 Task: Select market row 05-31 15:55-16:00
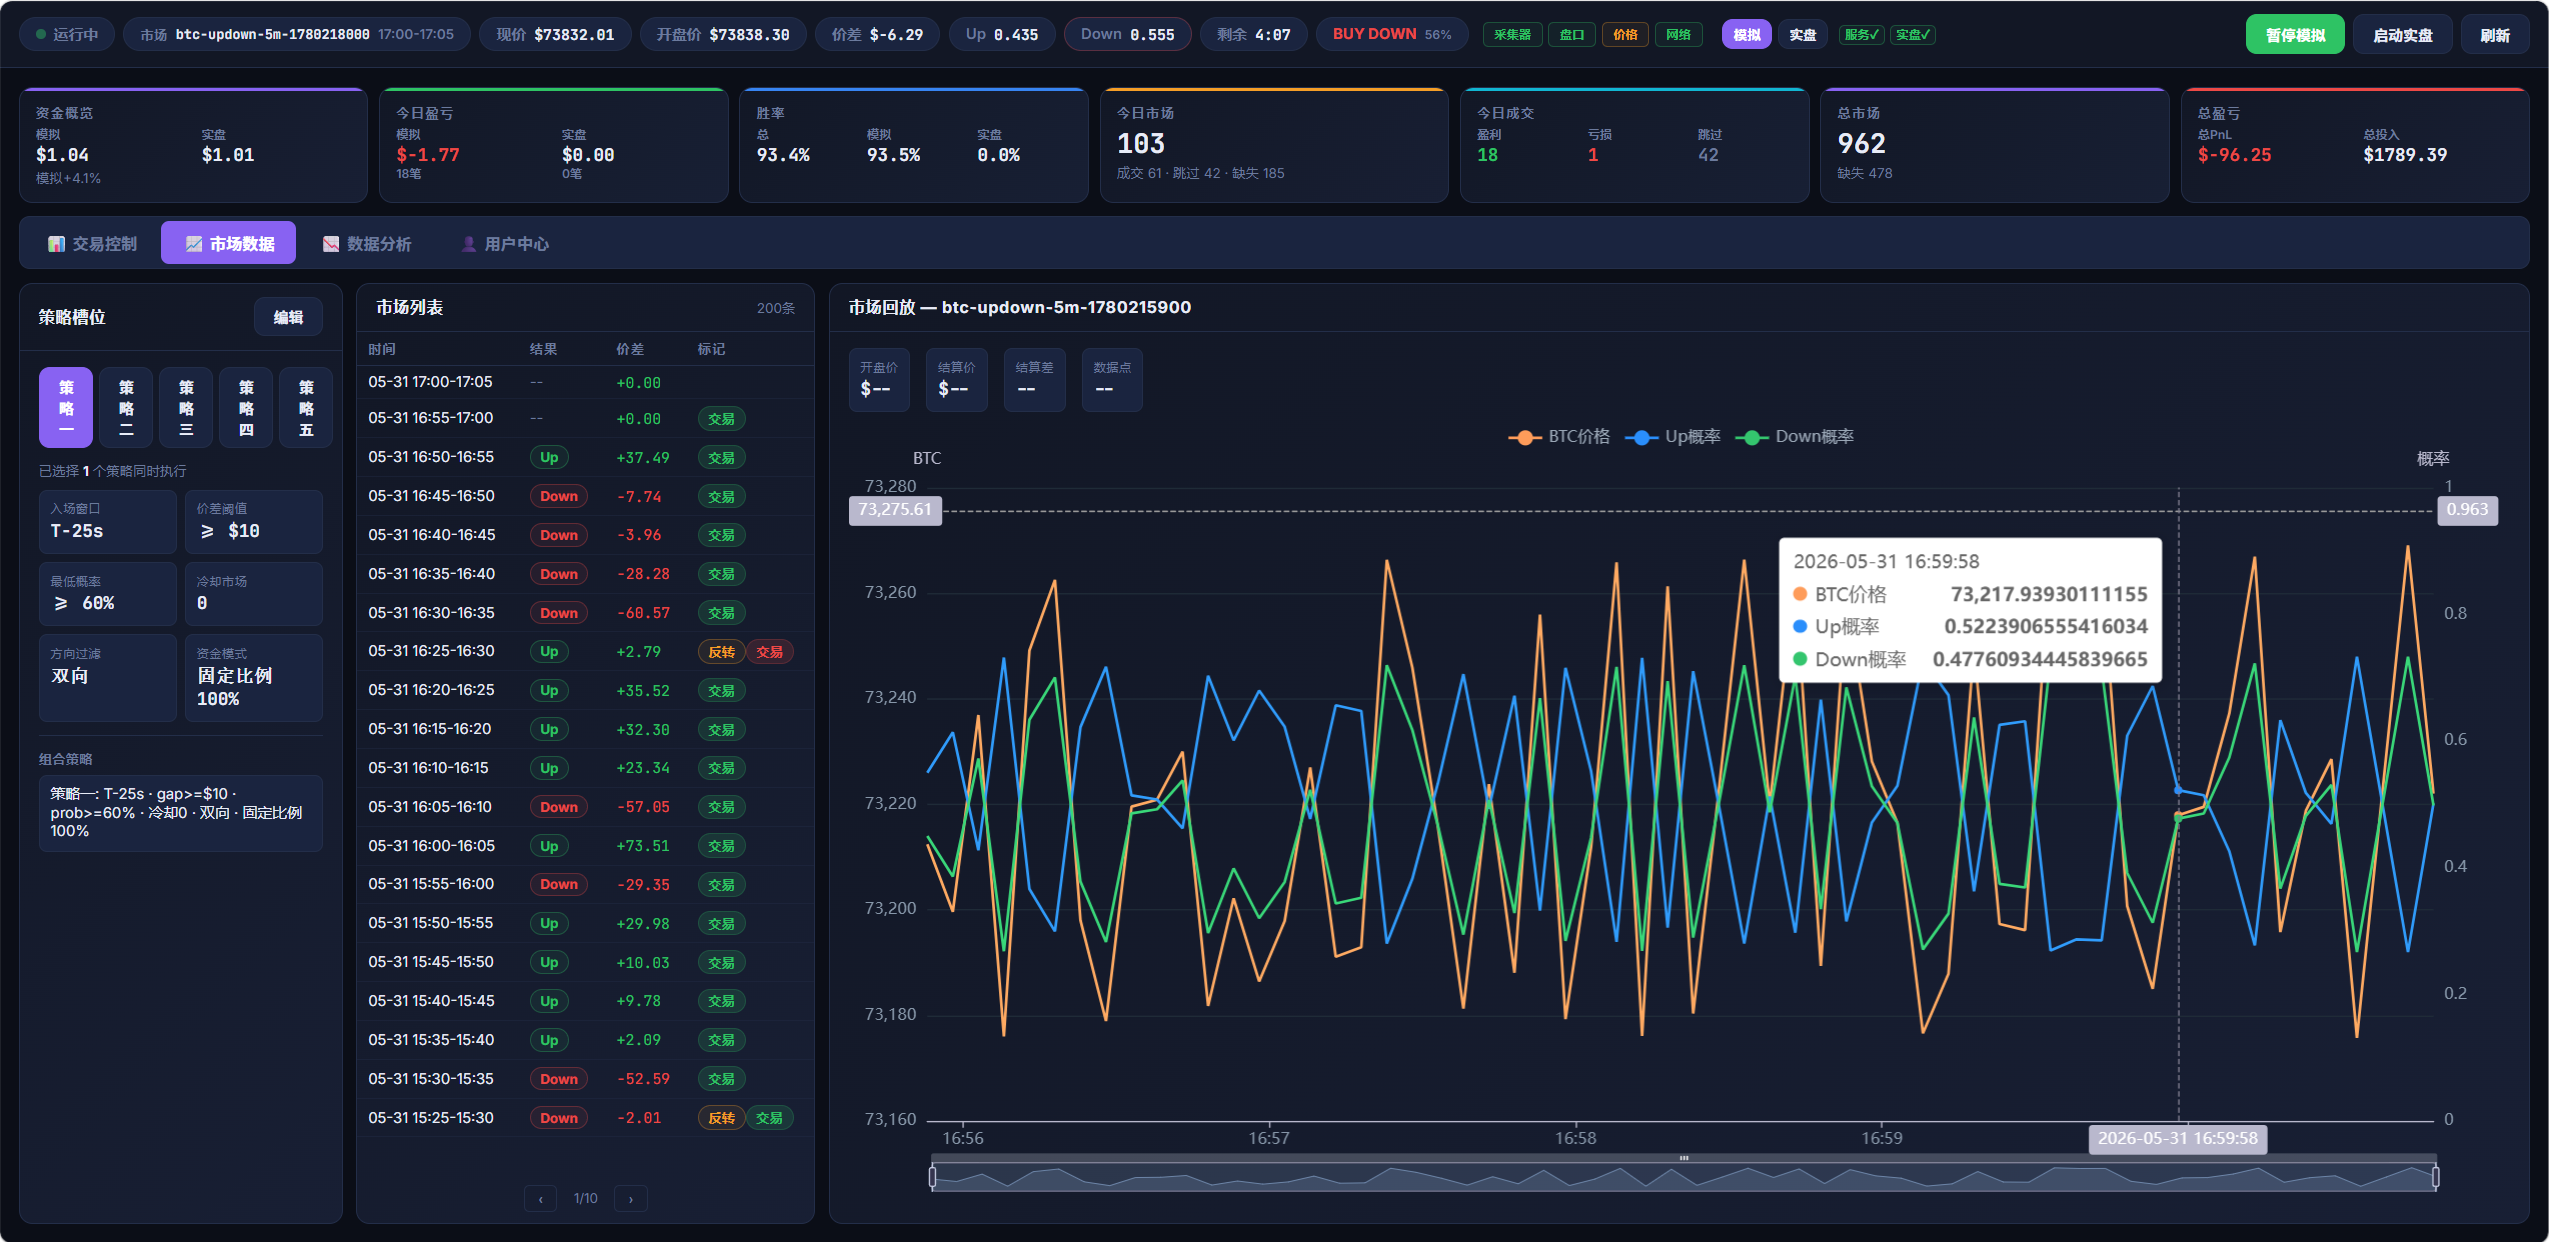point(585,885)
